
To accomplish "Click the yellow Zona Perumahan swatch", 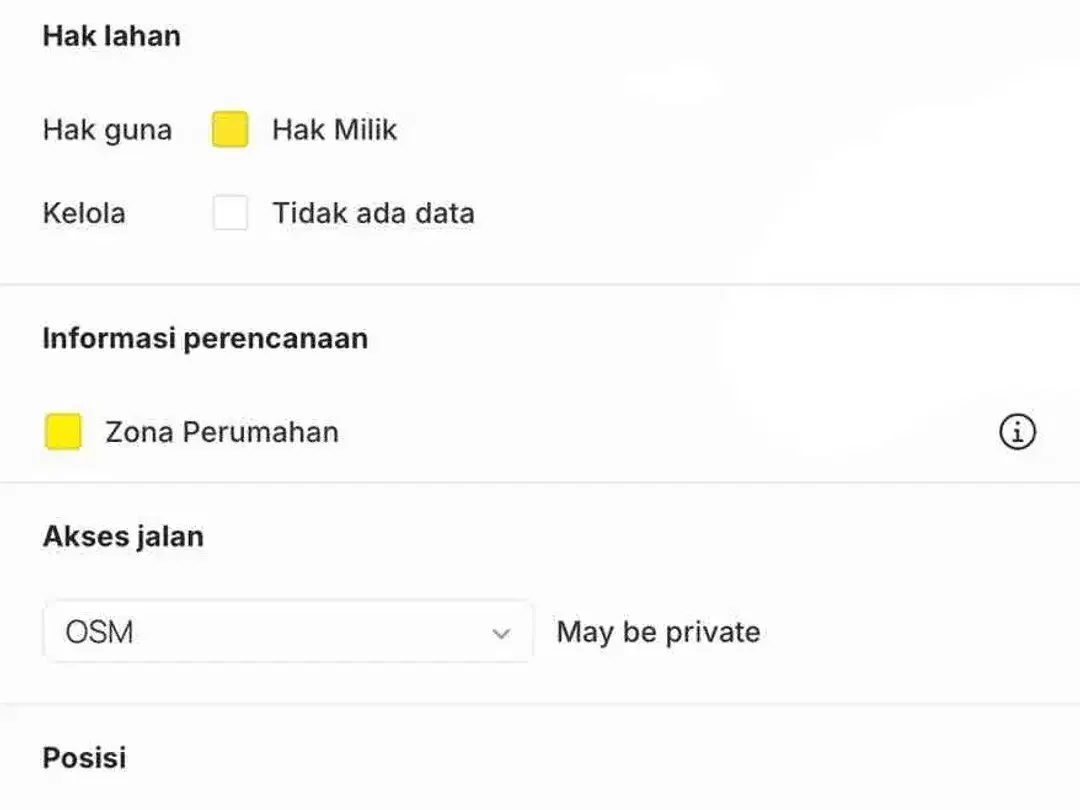I will 63,432.
